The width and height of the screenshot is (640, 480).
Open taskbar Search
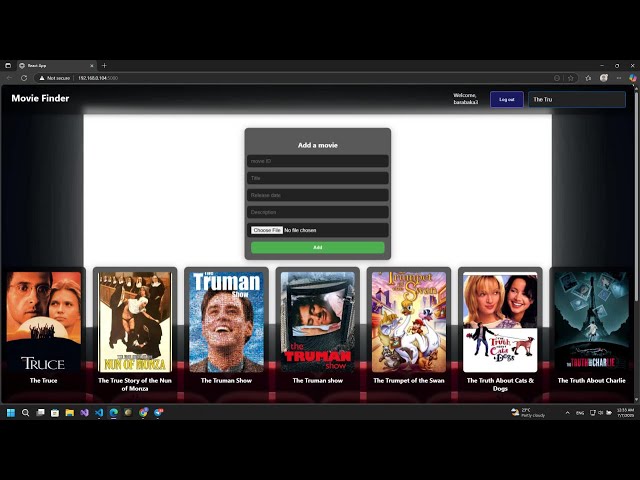[x=25, y=413]
